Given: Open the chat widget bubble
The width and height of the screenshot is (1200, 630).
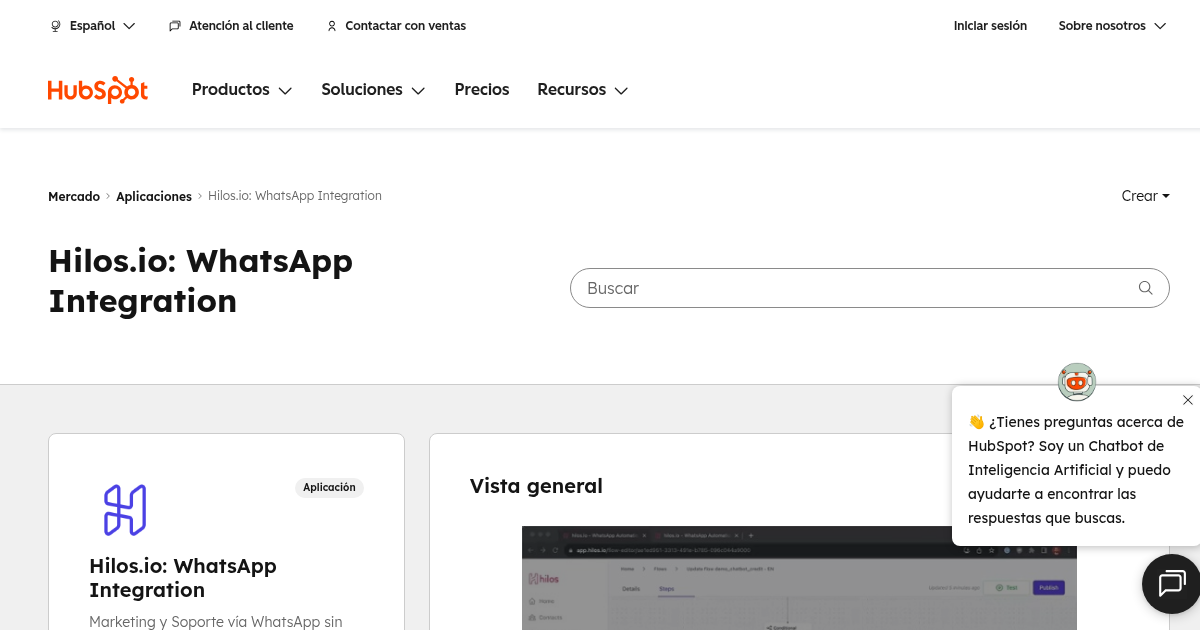Looking at the screenshot, I should [1171, 584].
